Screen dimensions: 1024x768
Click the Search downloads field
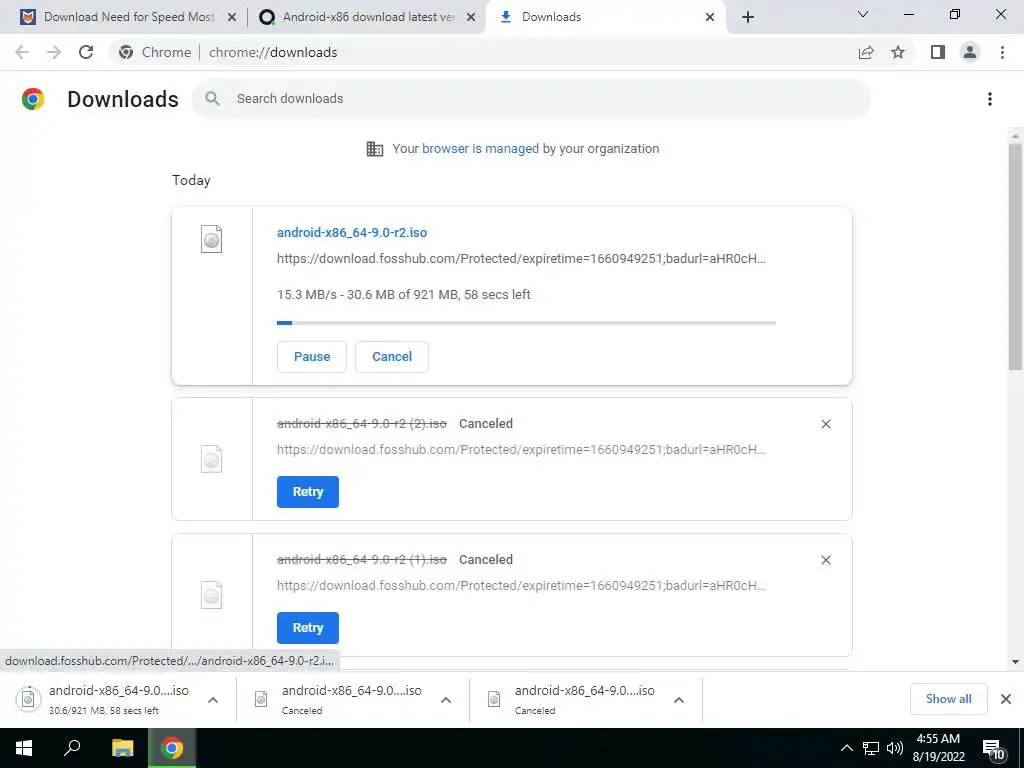point(531,99)
